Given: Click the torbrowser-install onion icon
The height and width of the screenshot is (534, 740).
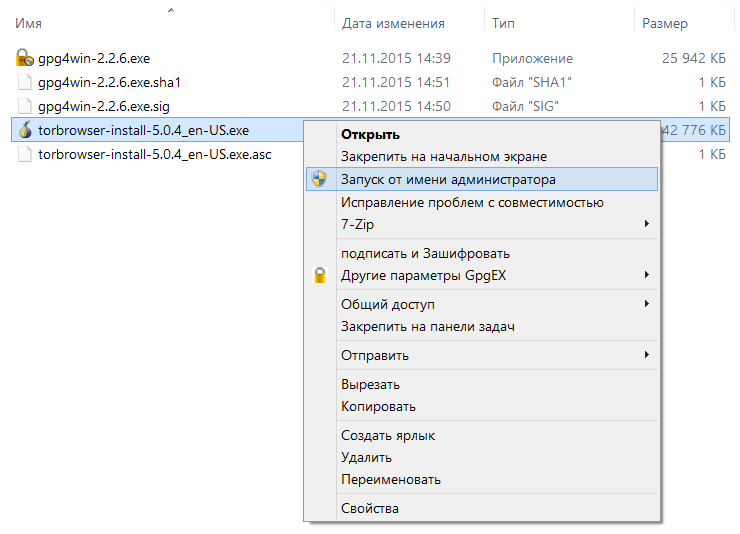Looking at the screenshot, I should (25, 130).
